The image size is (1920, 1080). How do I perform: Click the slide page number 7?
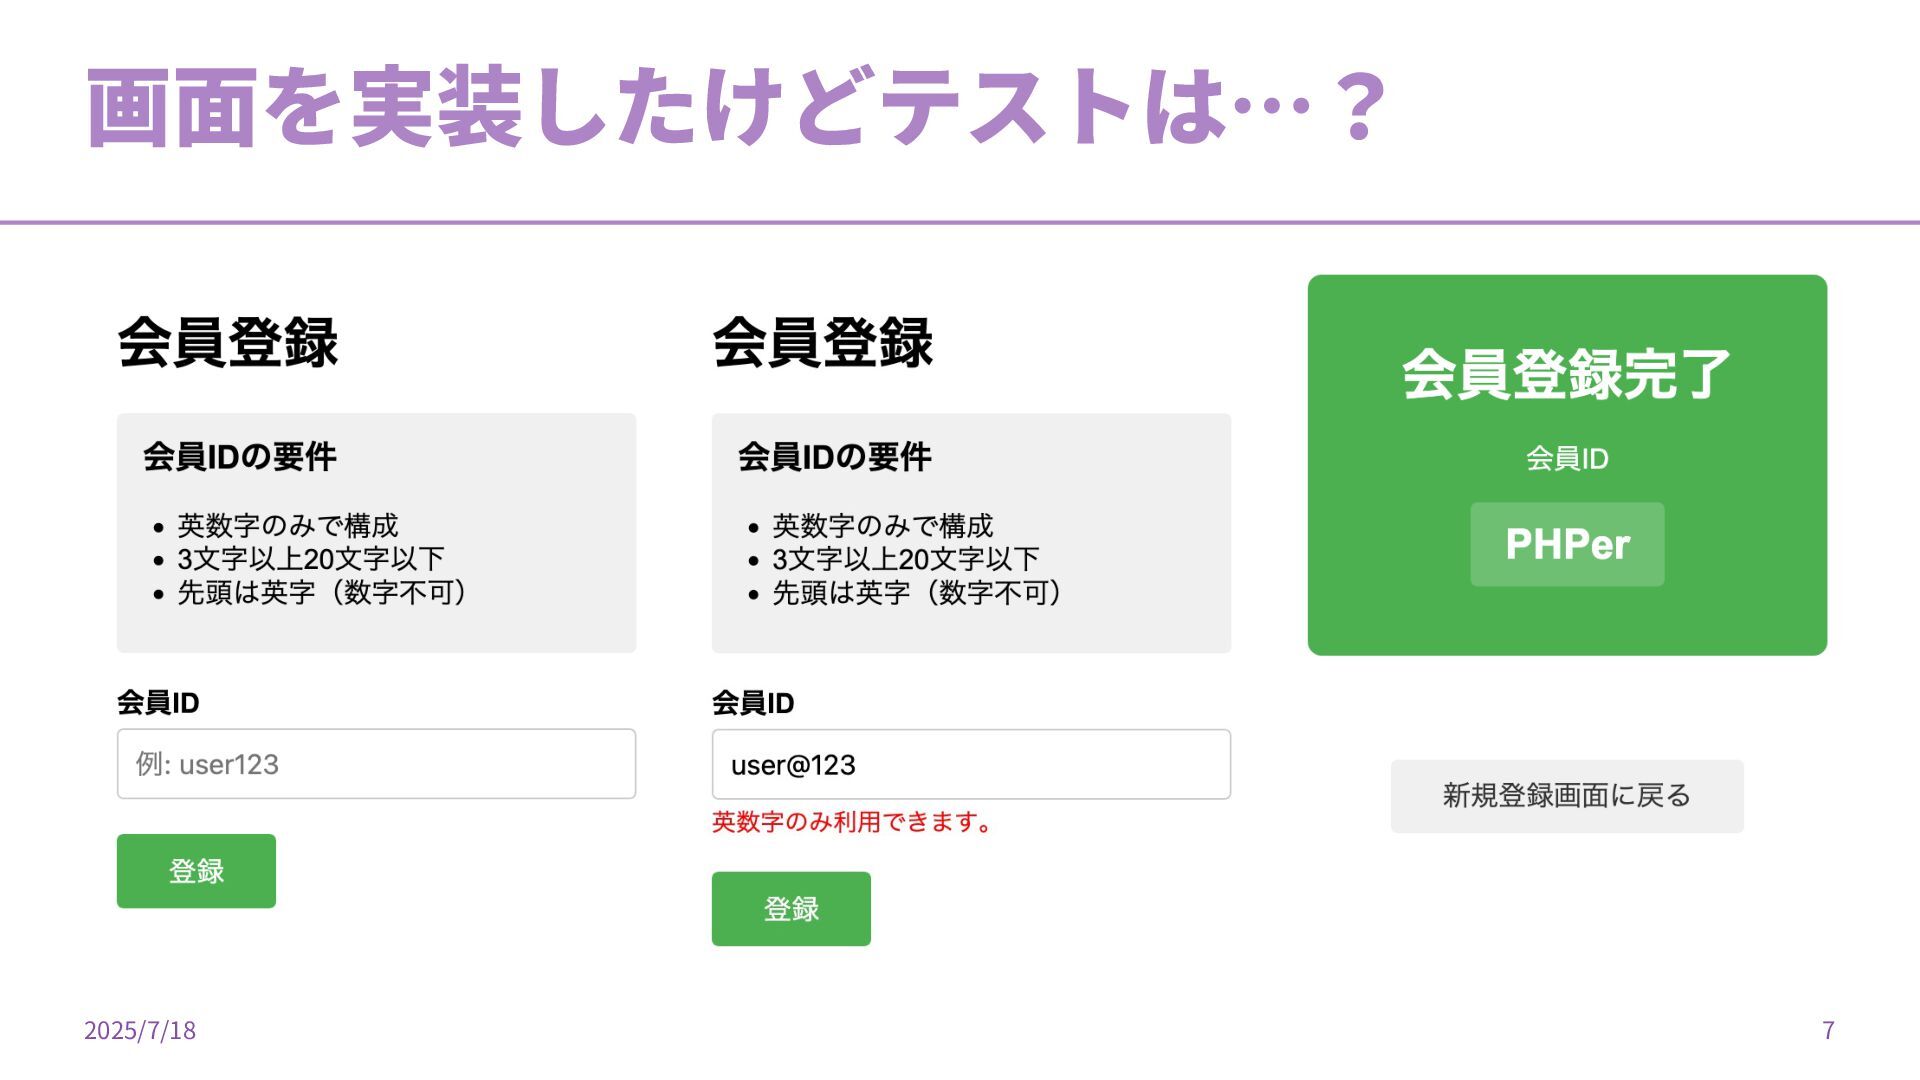tap(1828, 1030)
